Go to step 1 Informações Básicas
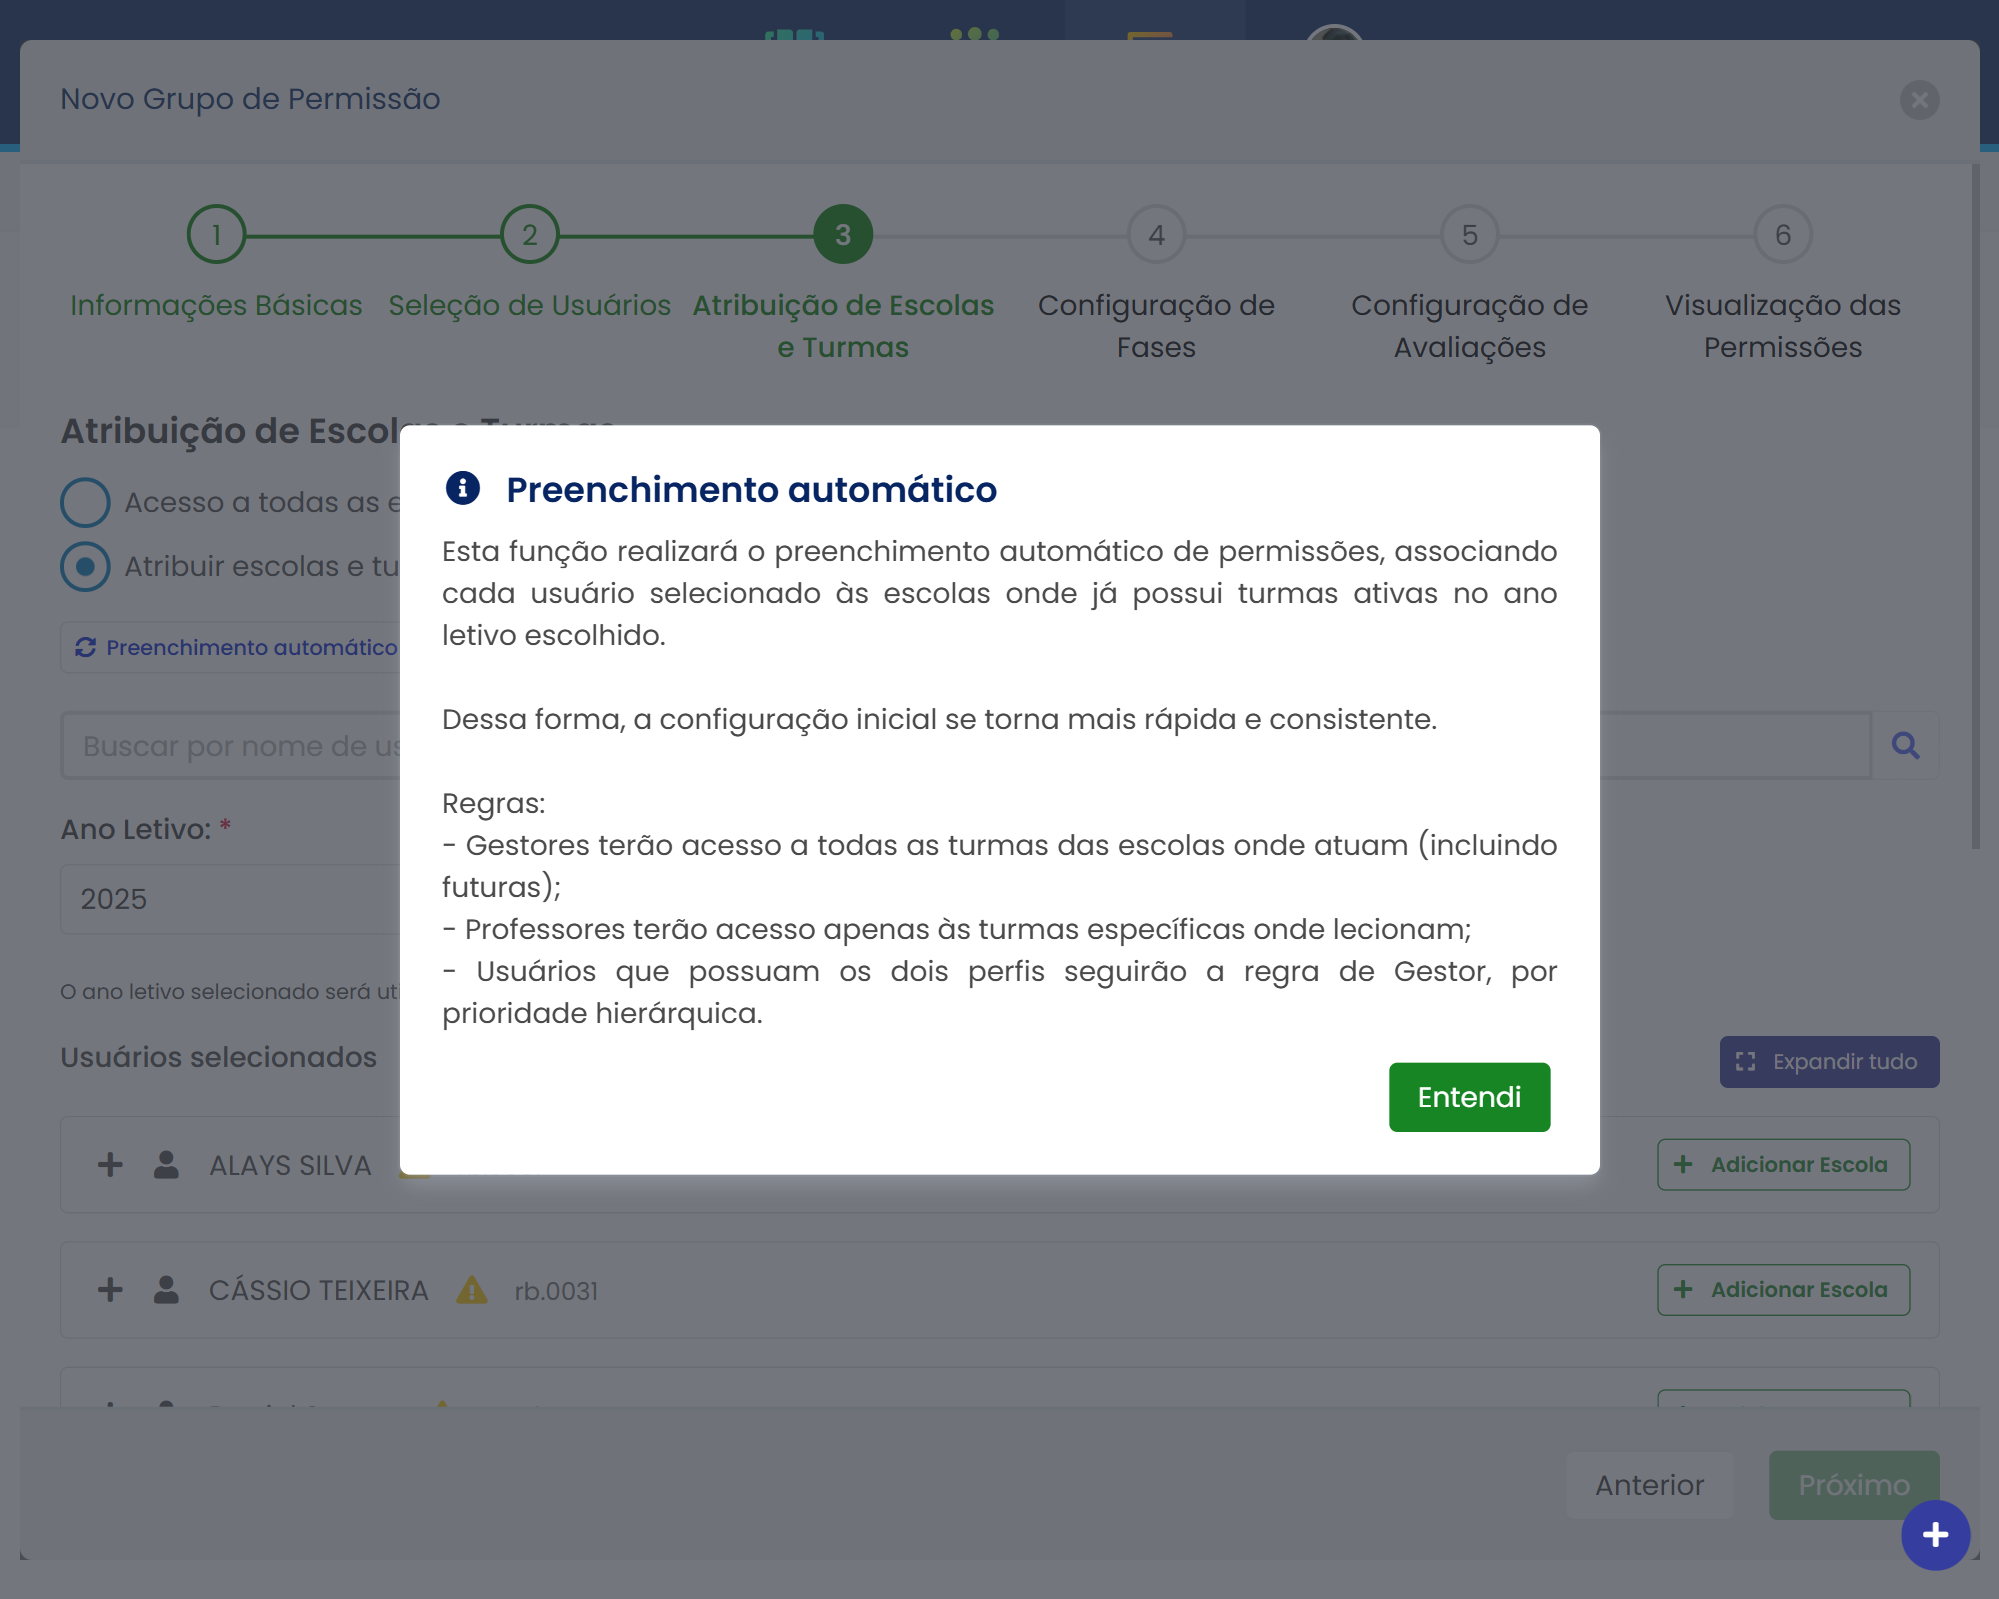Screen dimensions: 1999x1599 (216, 235)
